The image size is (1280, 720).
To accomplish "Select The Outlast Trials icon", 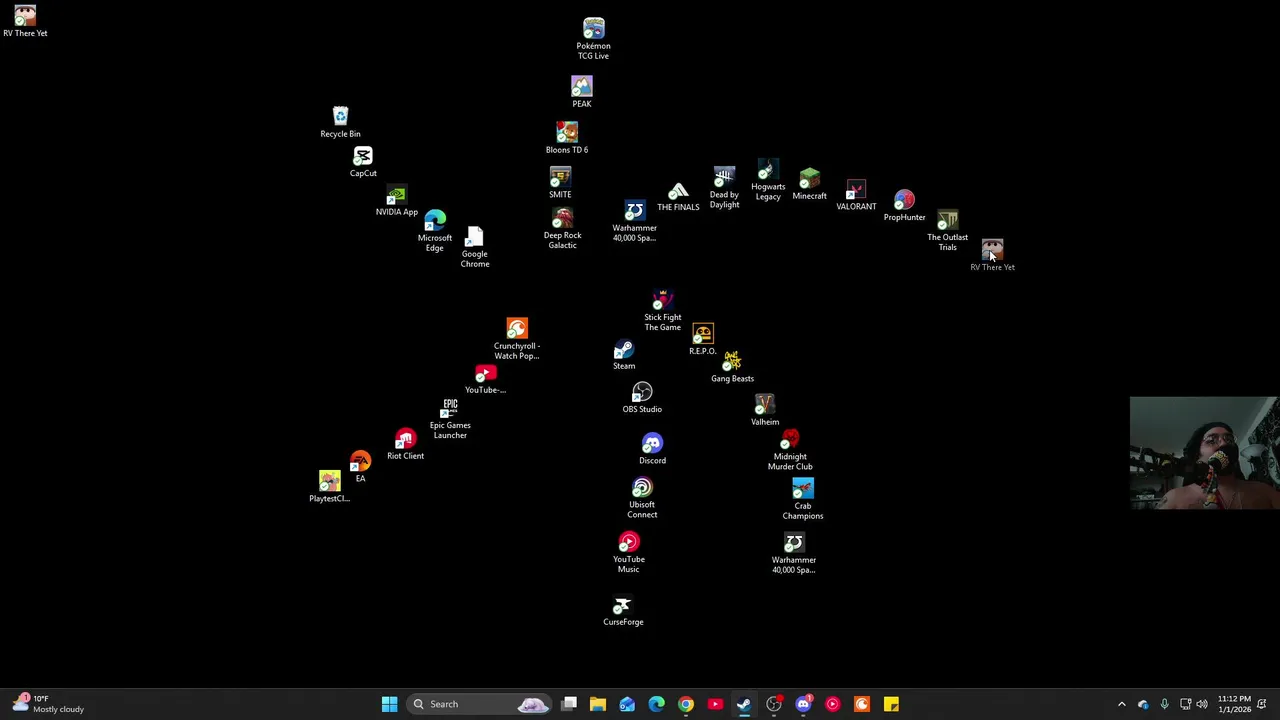I will 947,231.
